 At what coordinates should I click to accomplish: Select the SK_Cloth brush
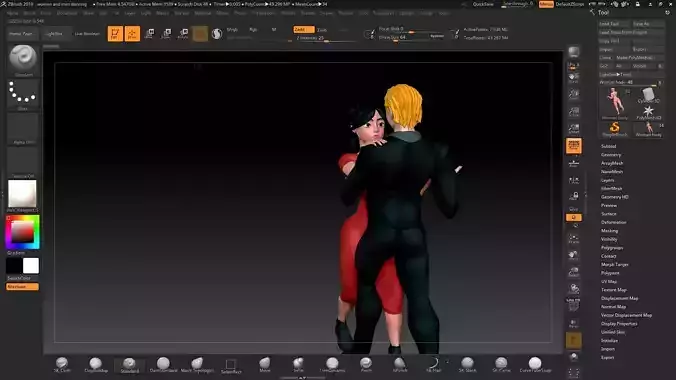62,365
